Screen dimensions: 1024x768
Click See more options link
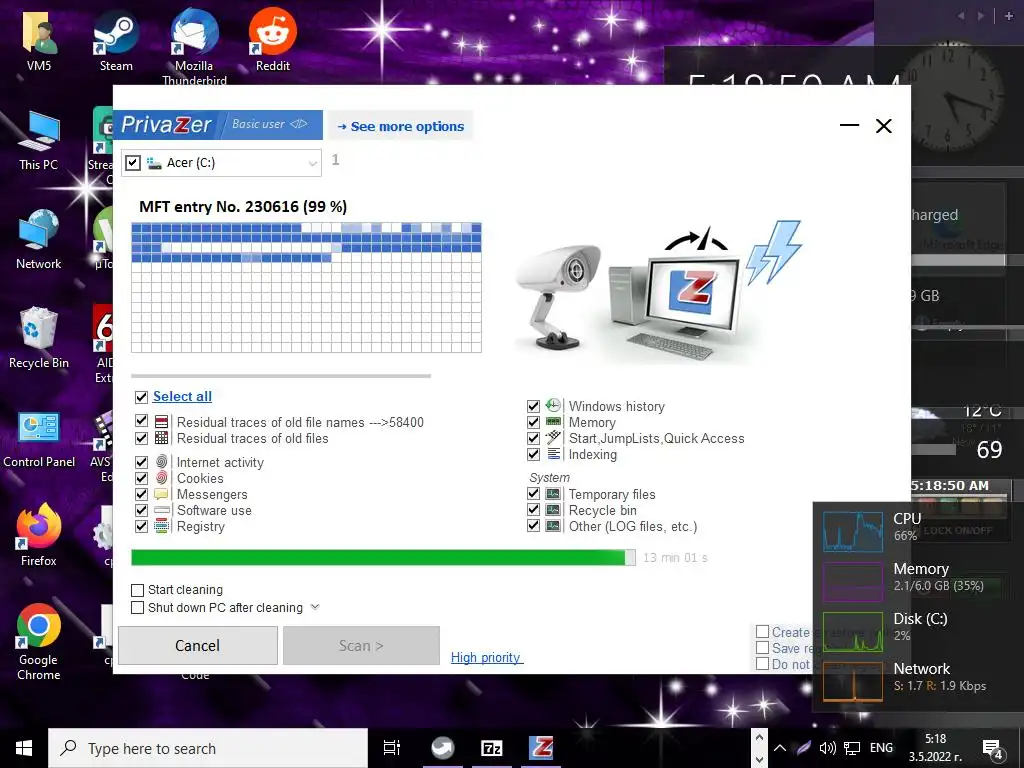[x=400, y=126]
